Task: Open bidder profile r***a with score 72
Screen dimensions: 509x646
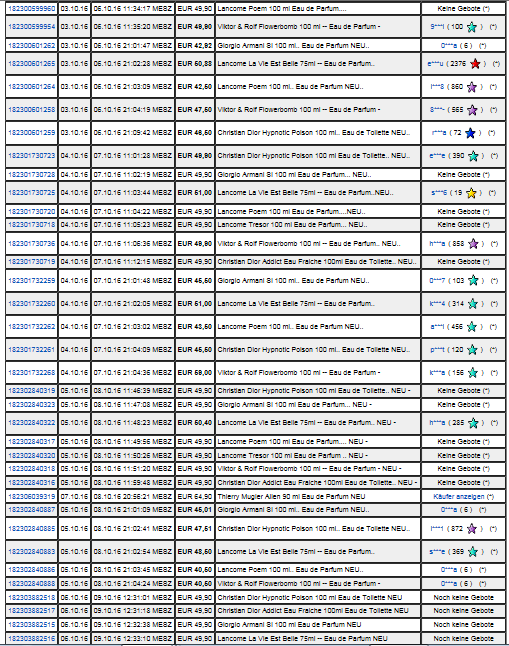Action: point(439,133)
